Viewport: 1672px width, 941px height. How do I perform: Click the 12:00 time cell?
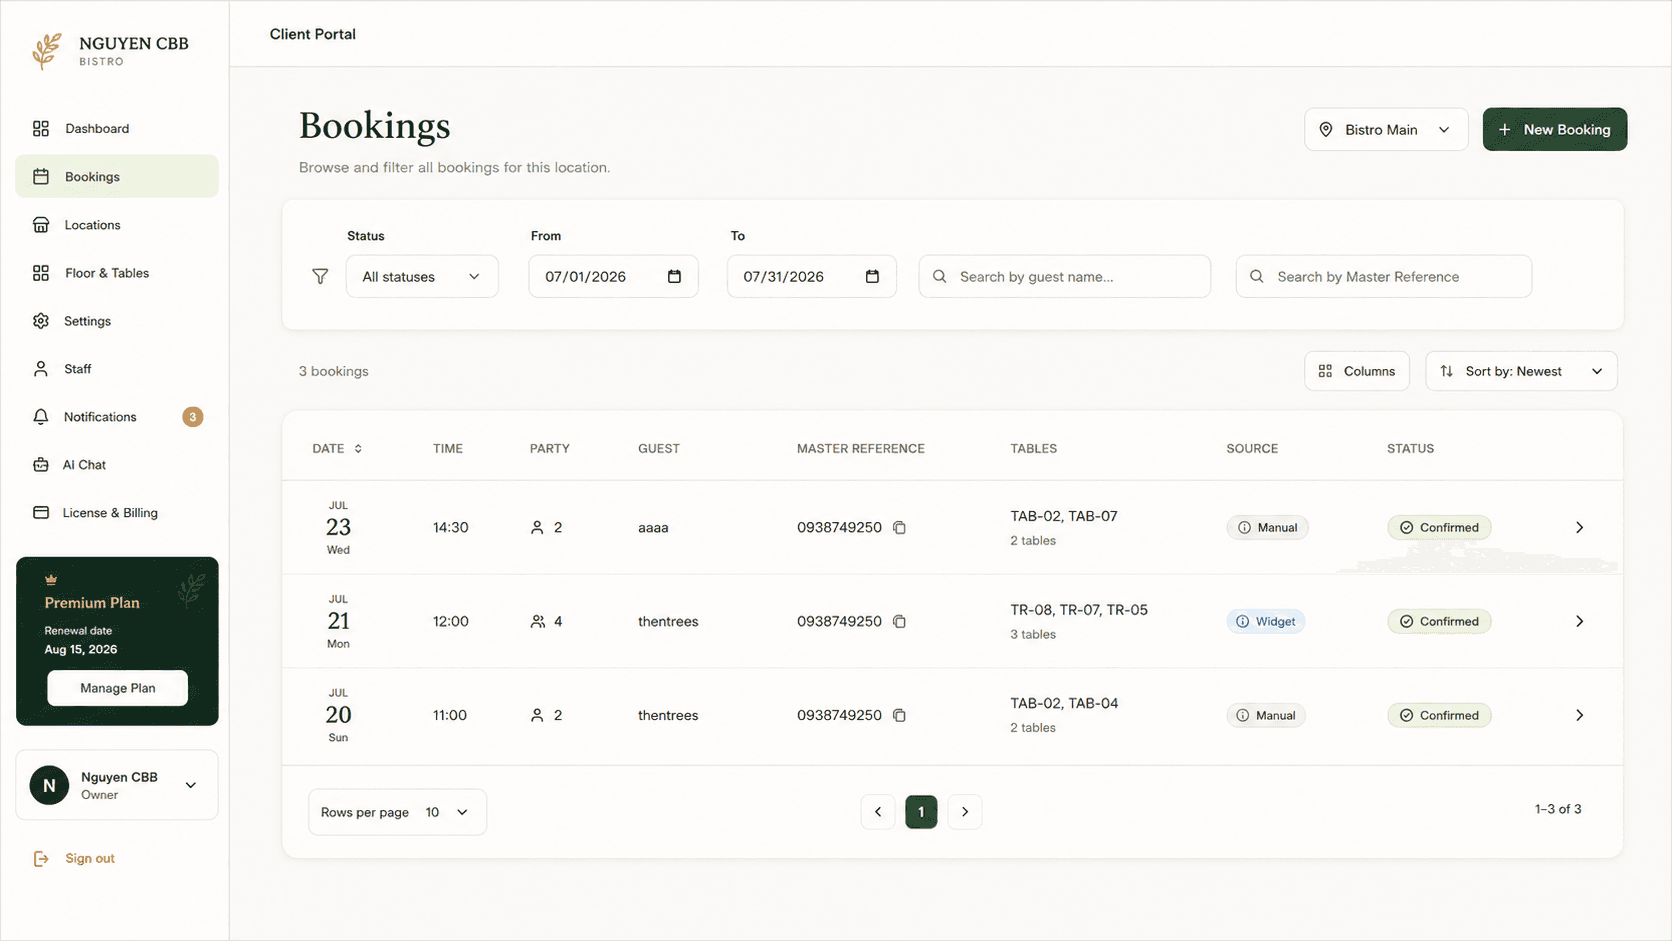(451, 622)
